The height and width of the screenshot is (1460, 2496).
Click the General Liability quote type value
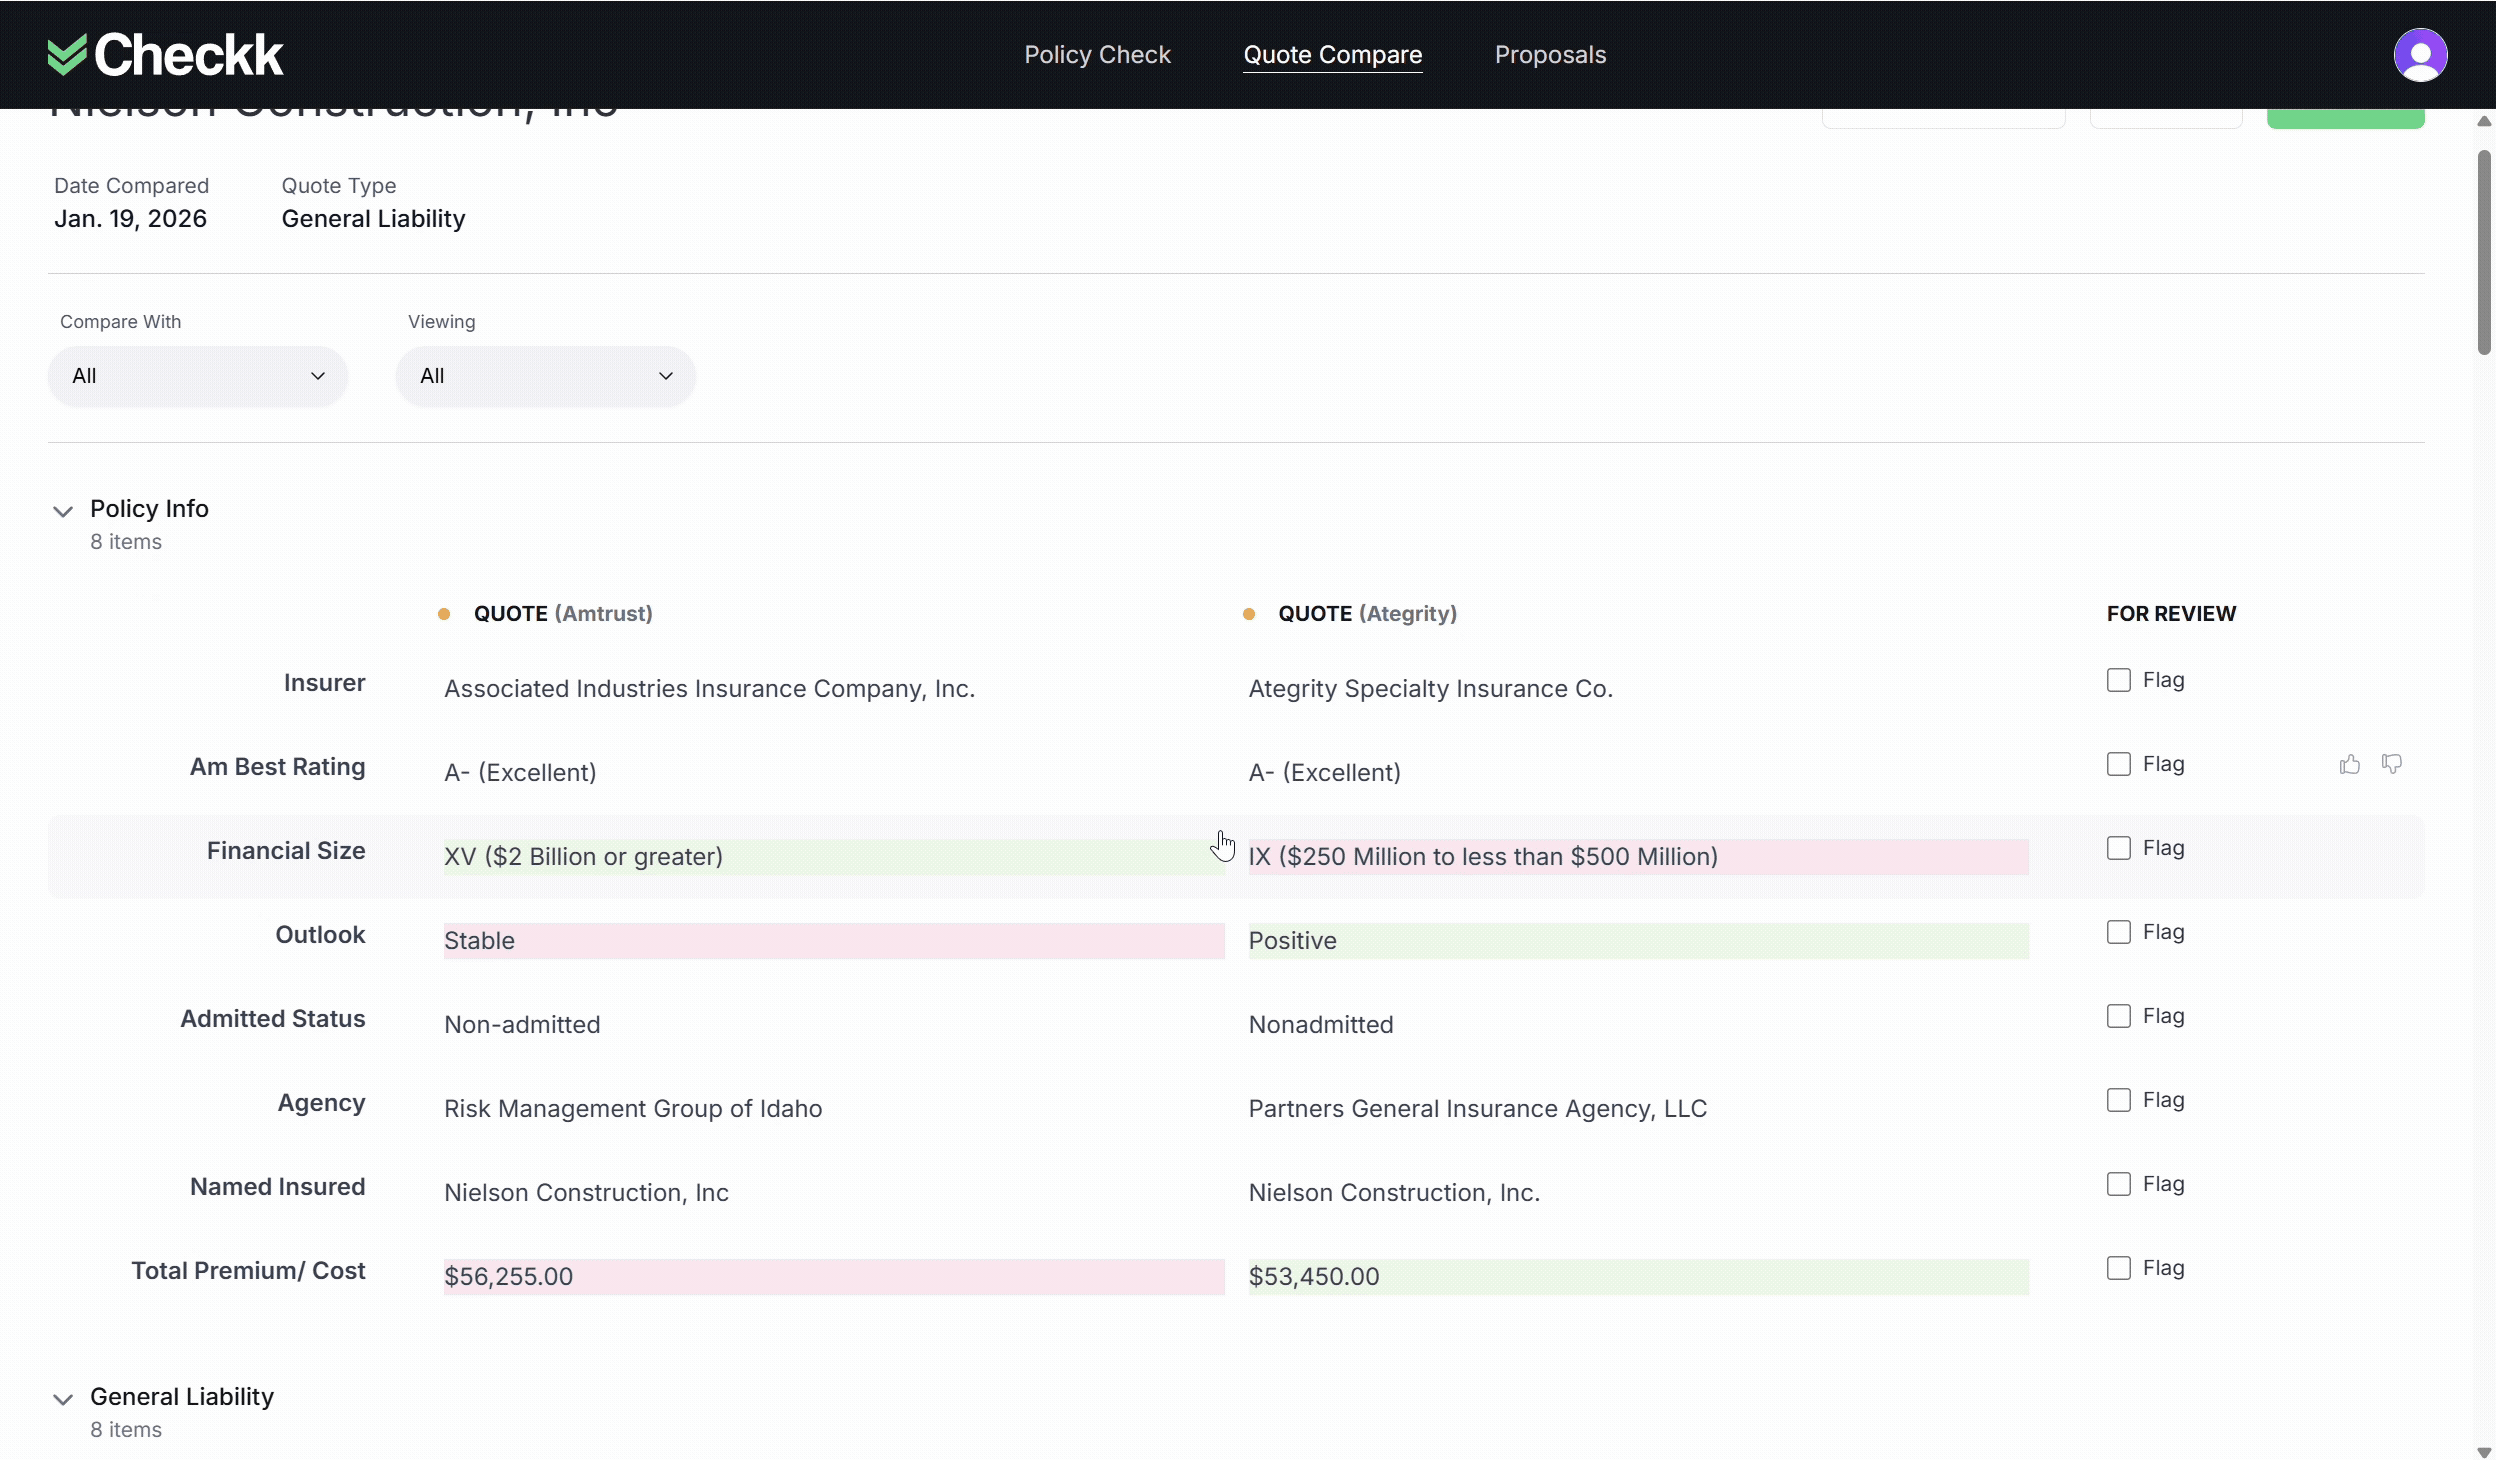373,219
